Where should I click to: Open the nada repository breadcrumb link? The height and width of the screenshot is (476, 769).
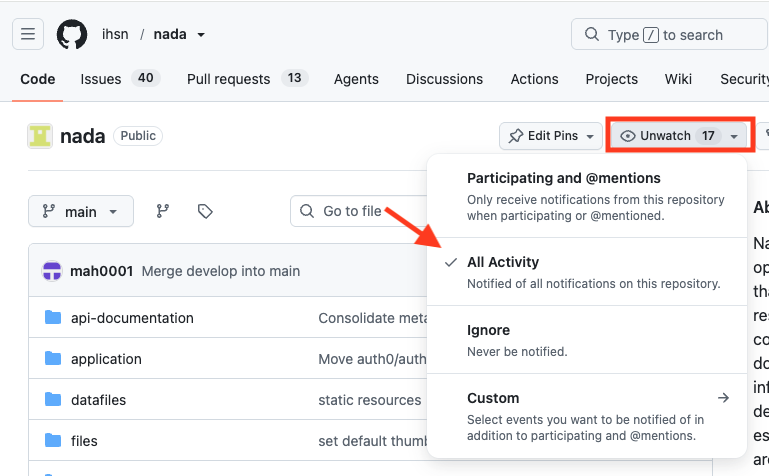tap(170, 34)
